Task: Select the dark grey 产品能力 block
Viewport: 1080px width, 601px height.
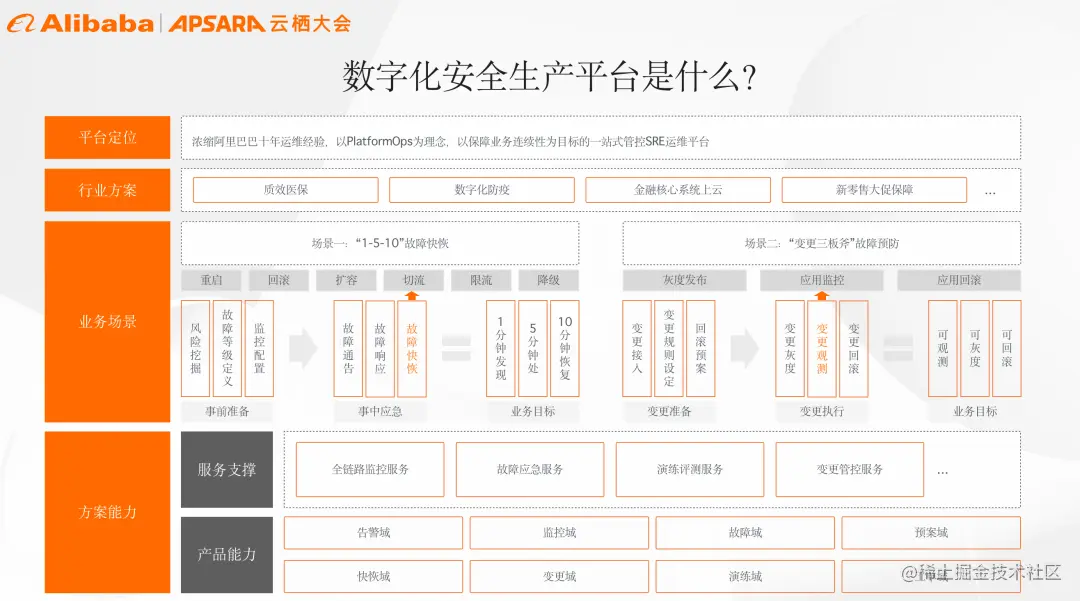Action: 227,555
